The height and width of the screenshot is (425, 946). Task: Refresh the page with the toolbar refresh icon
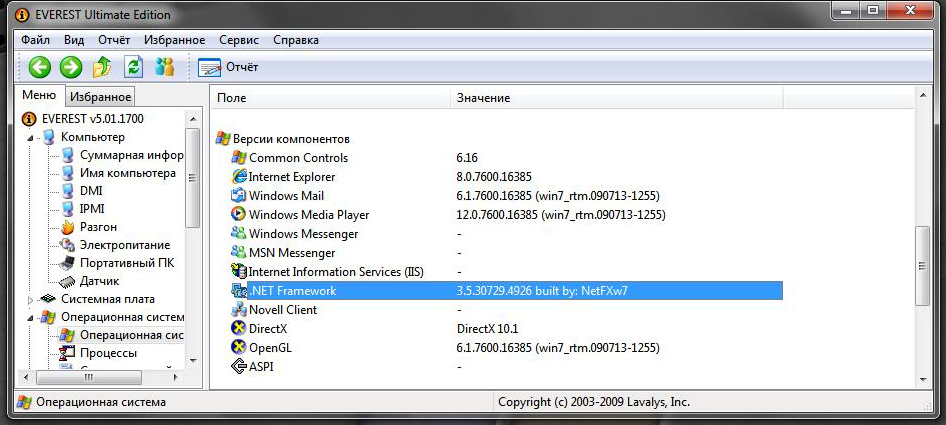pos(133,66)
